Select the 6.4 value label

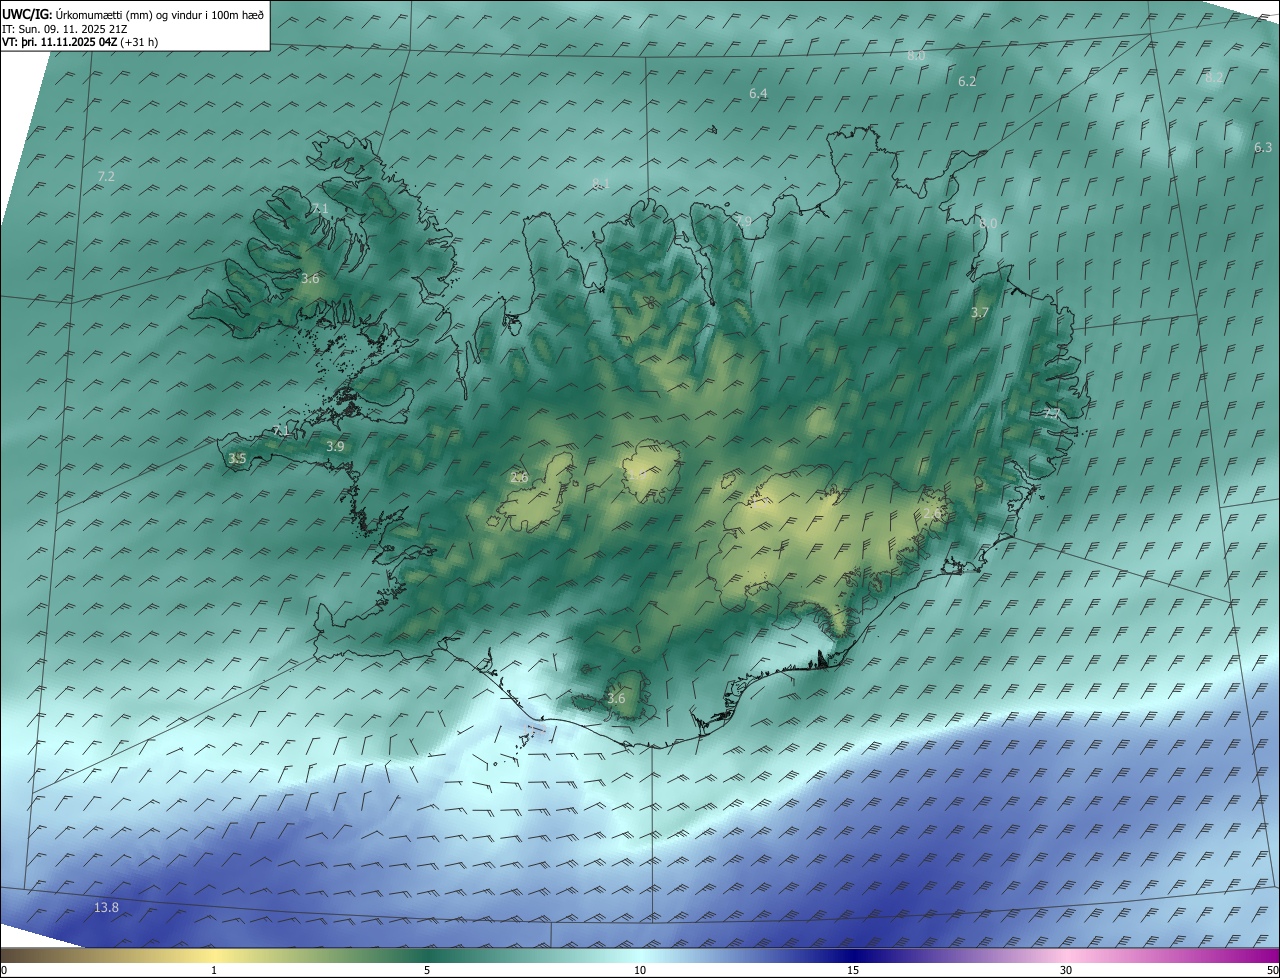[x=758, y=93]
